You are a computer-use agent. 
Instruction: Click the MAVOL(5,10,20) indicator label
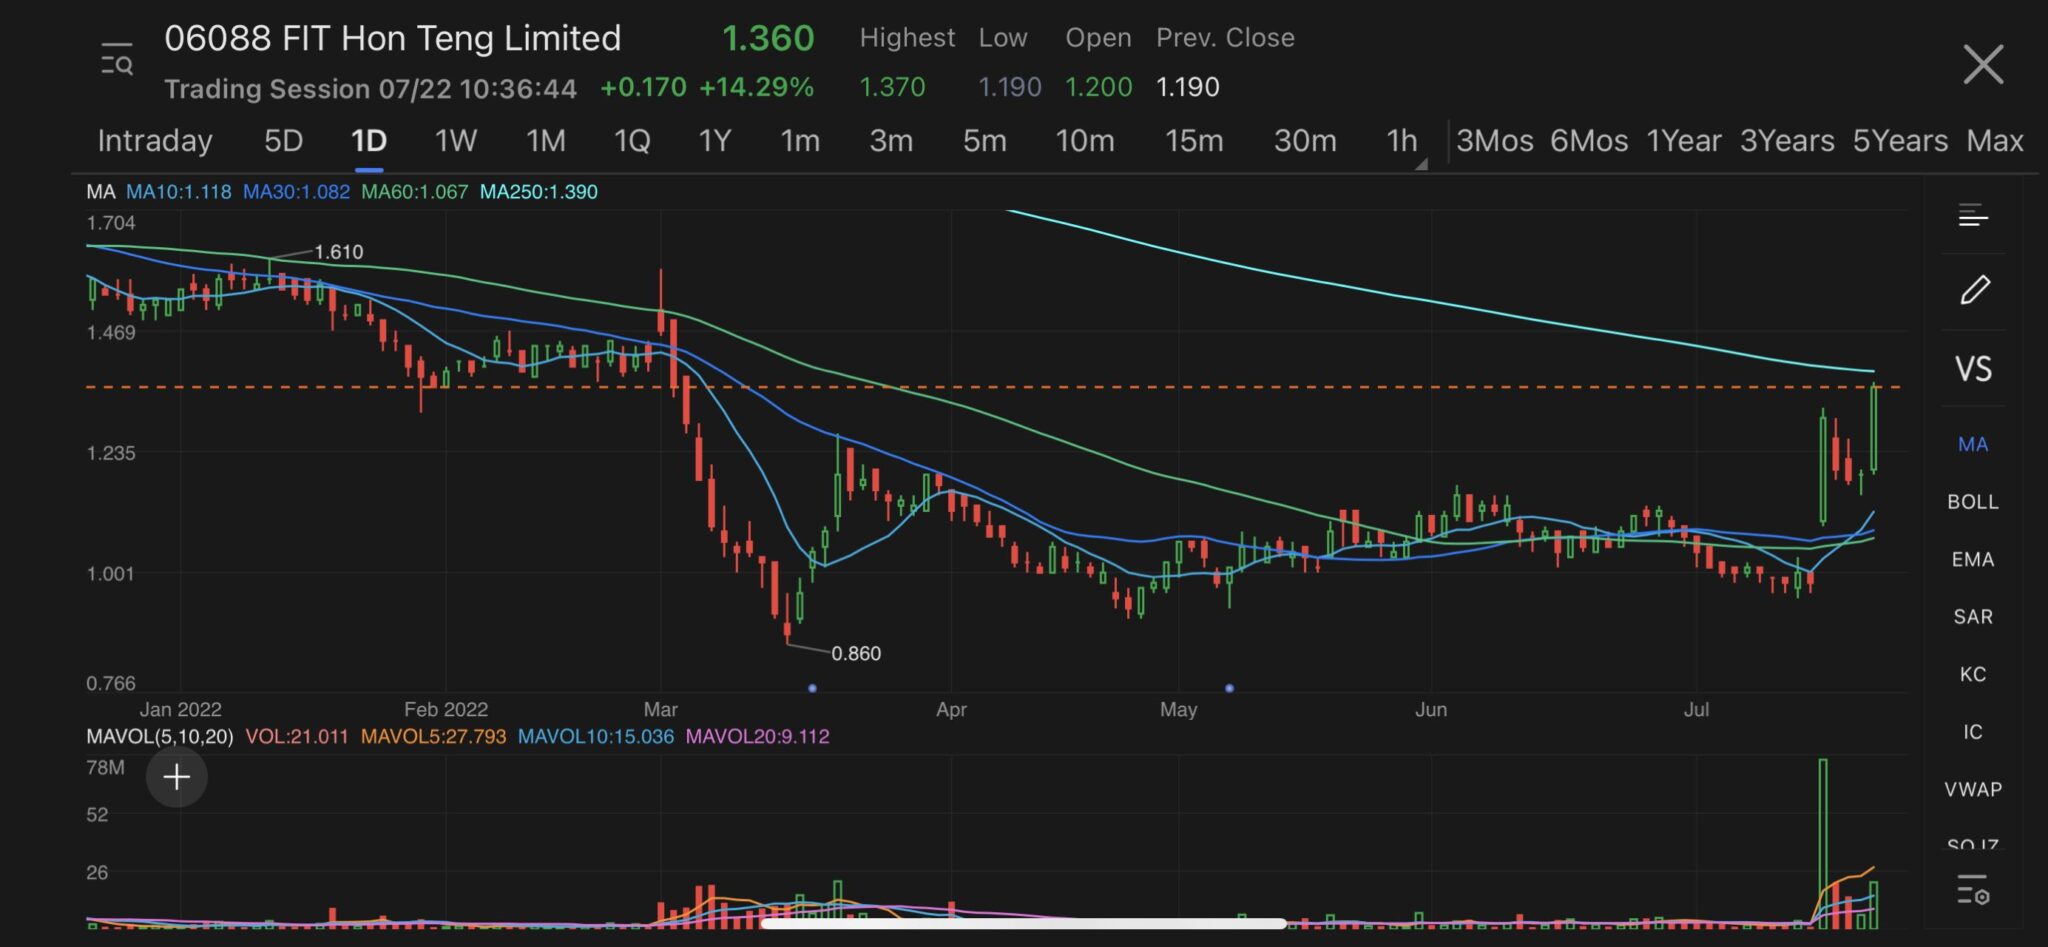pyautogui.click(x=160, y=737)
